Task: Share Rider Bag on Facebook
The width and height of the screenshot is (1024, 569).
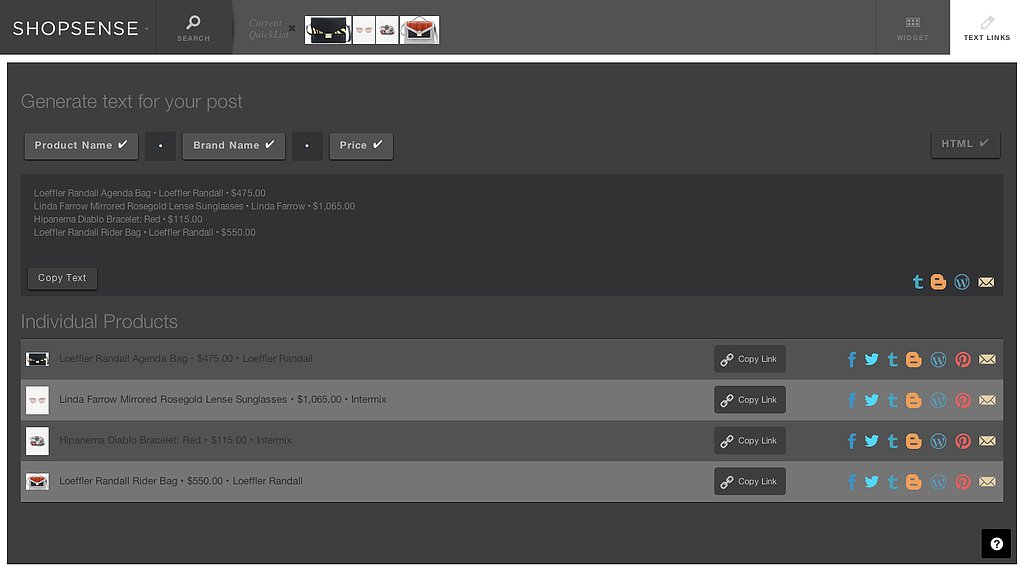Action: [x=852, y=481]
